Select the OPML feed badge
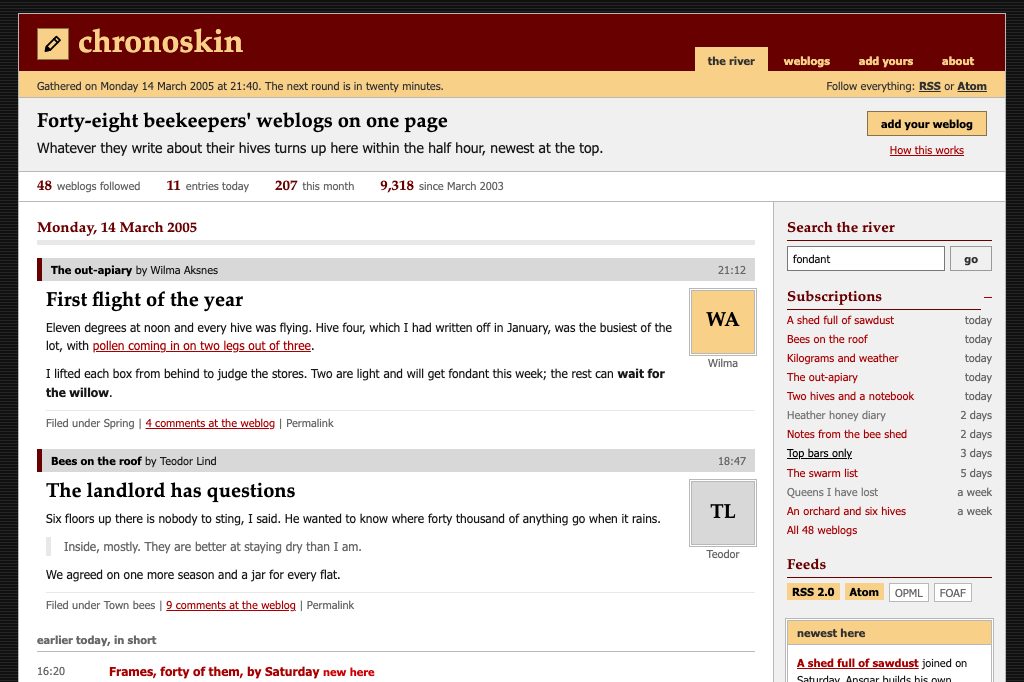This screenshot has width=1024, height=682. (x=908, y=593)
